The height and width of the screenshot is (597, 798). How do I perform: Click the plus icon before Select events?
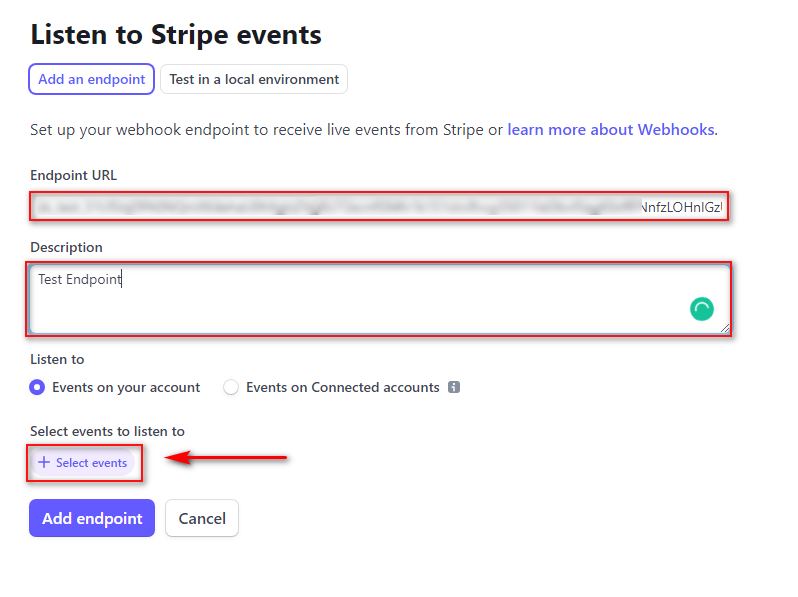click(44, 463)
